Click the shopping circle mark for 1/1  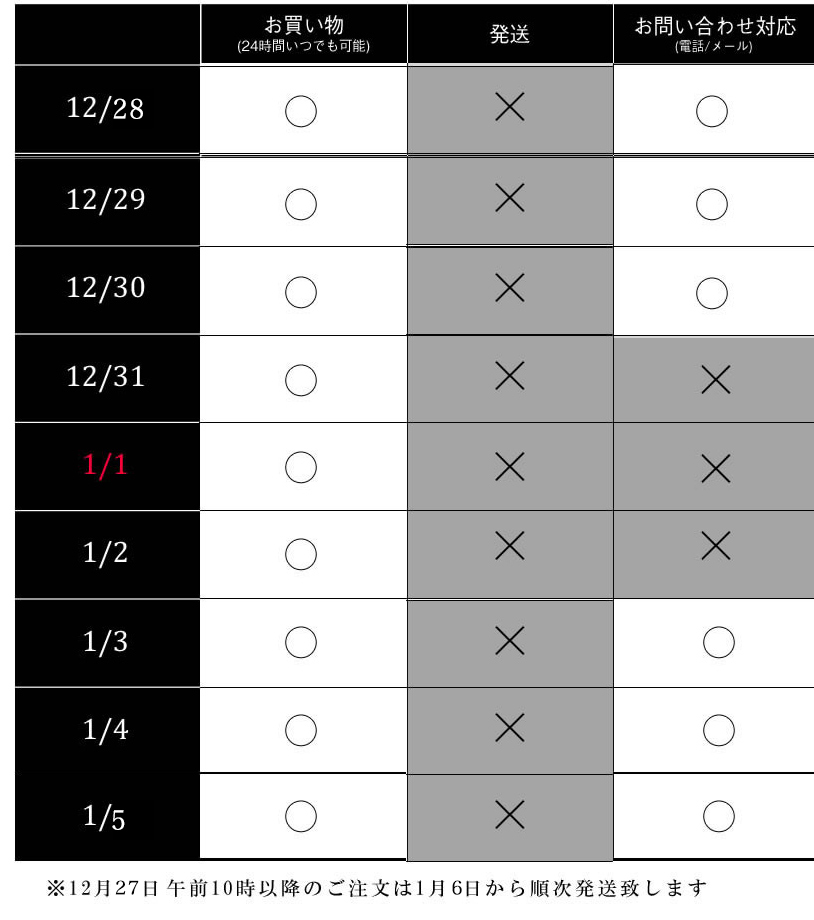point(301,467)
